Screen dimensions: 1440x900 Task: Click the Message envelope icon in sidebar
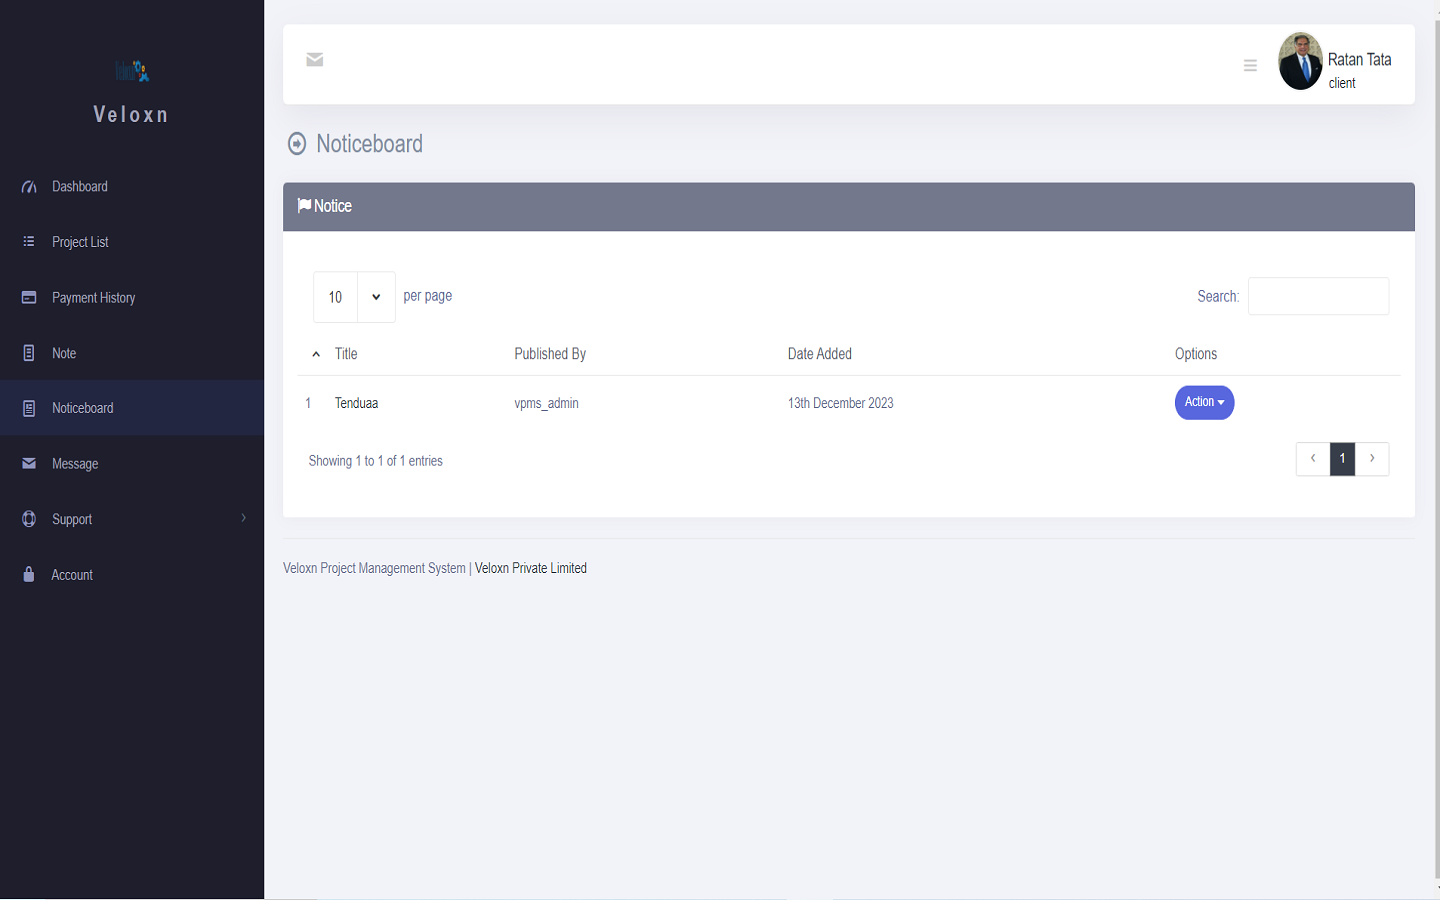(27, 463)
